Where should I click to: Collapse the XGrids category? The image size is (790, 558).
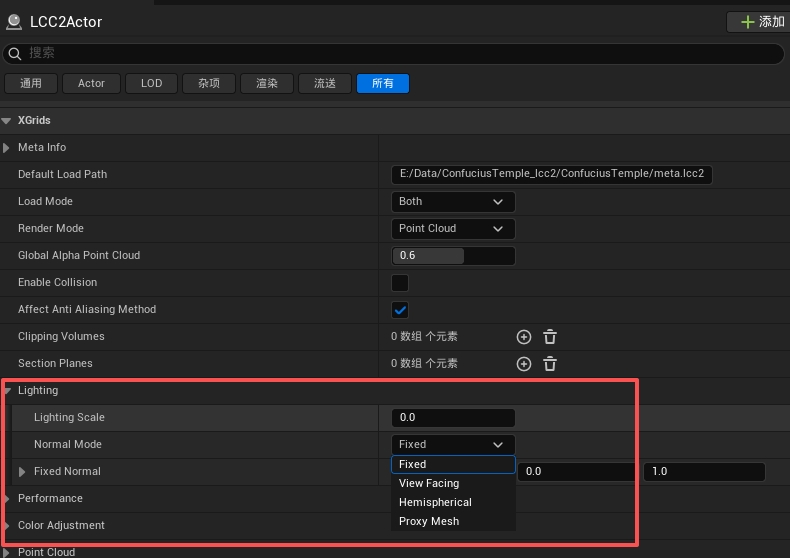click(x=7, y=121)
